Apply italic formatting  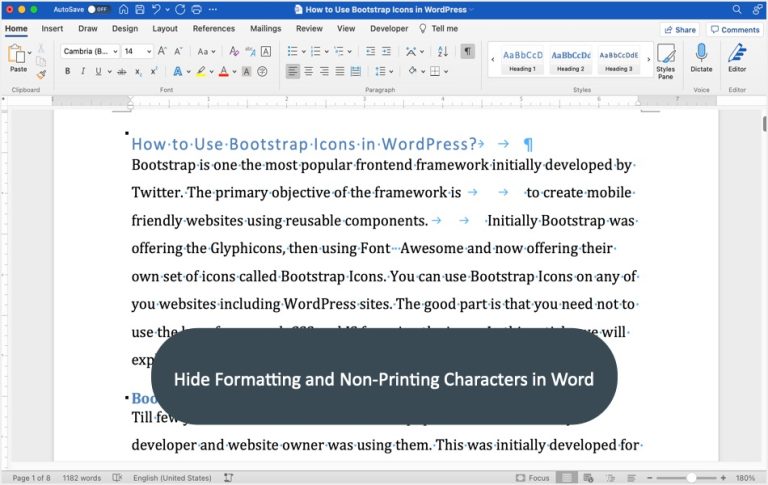[82, 72]
